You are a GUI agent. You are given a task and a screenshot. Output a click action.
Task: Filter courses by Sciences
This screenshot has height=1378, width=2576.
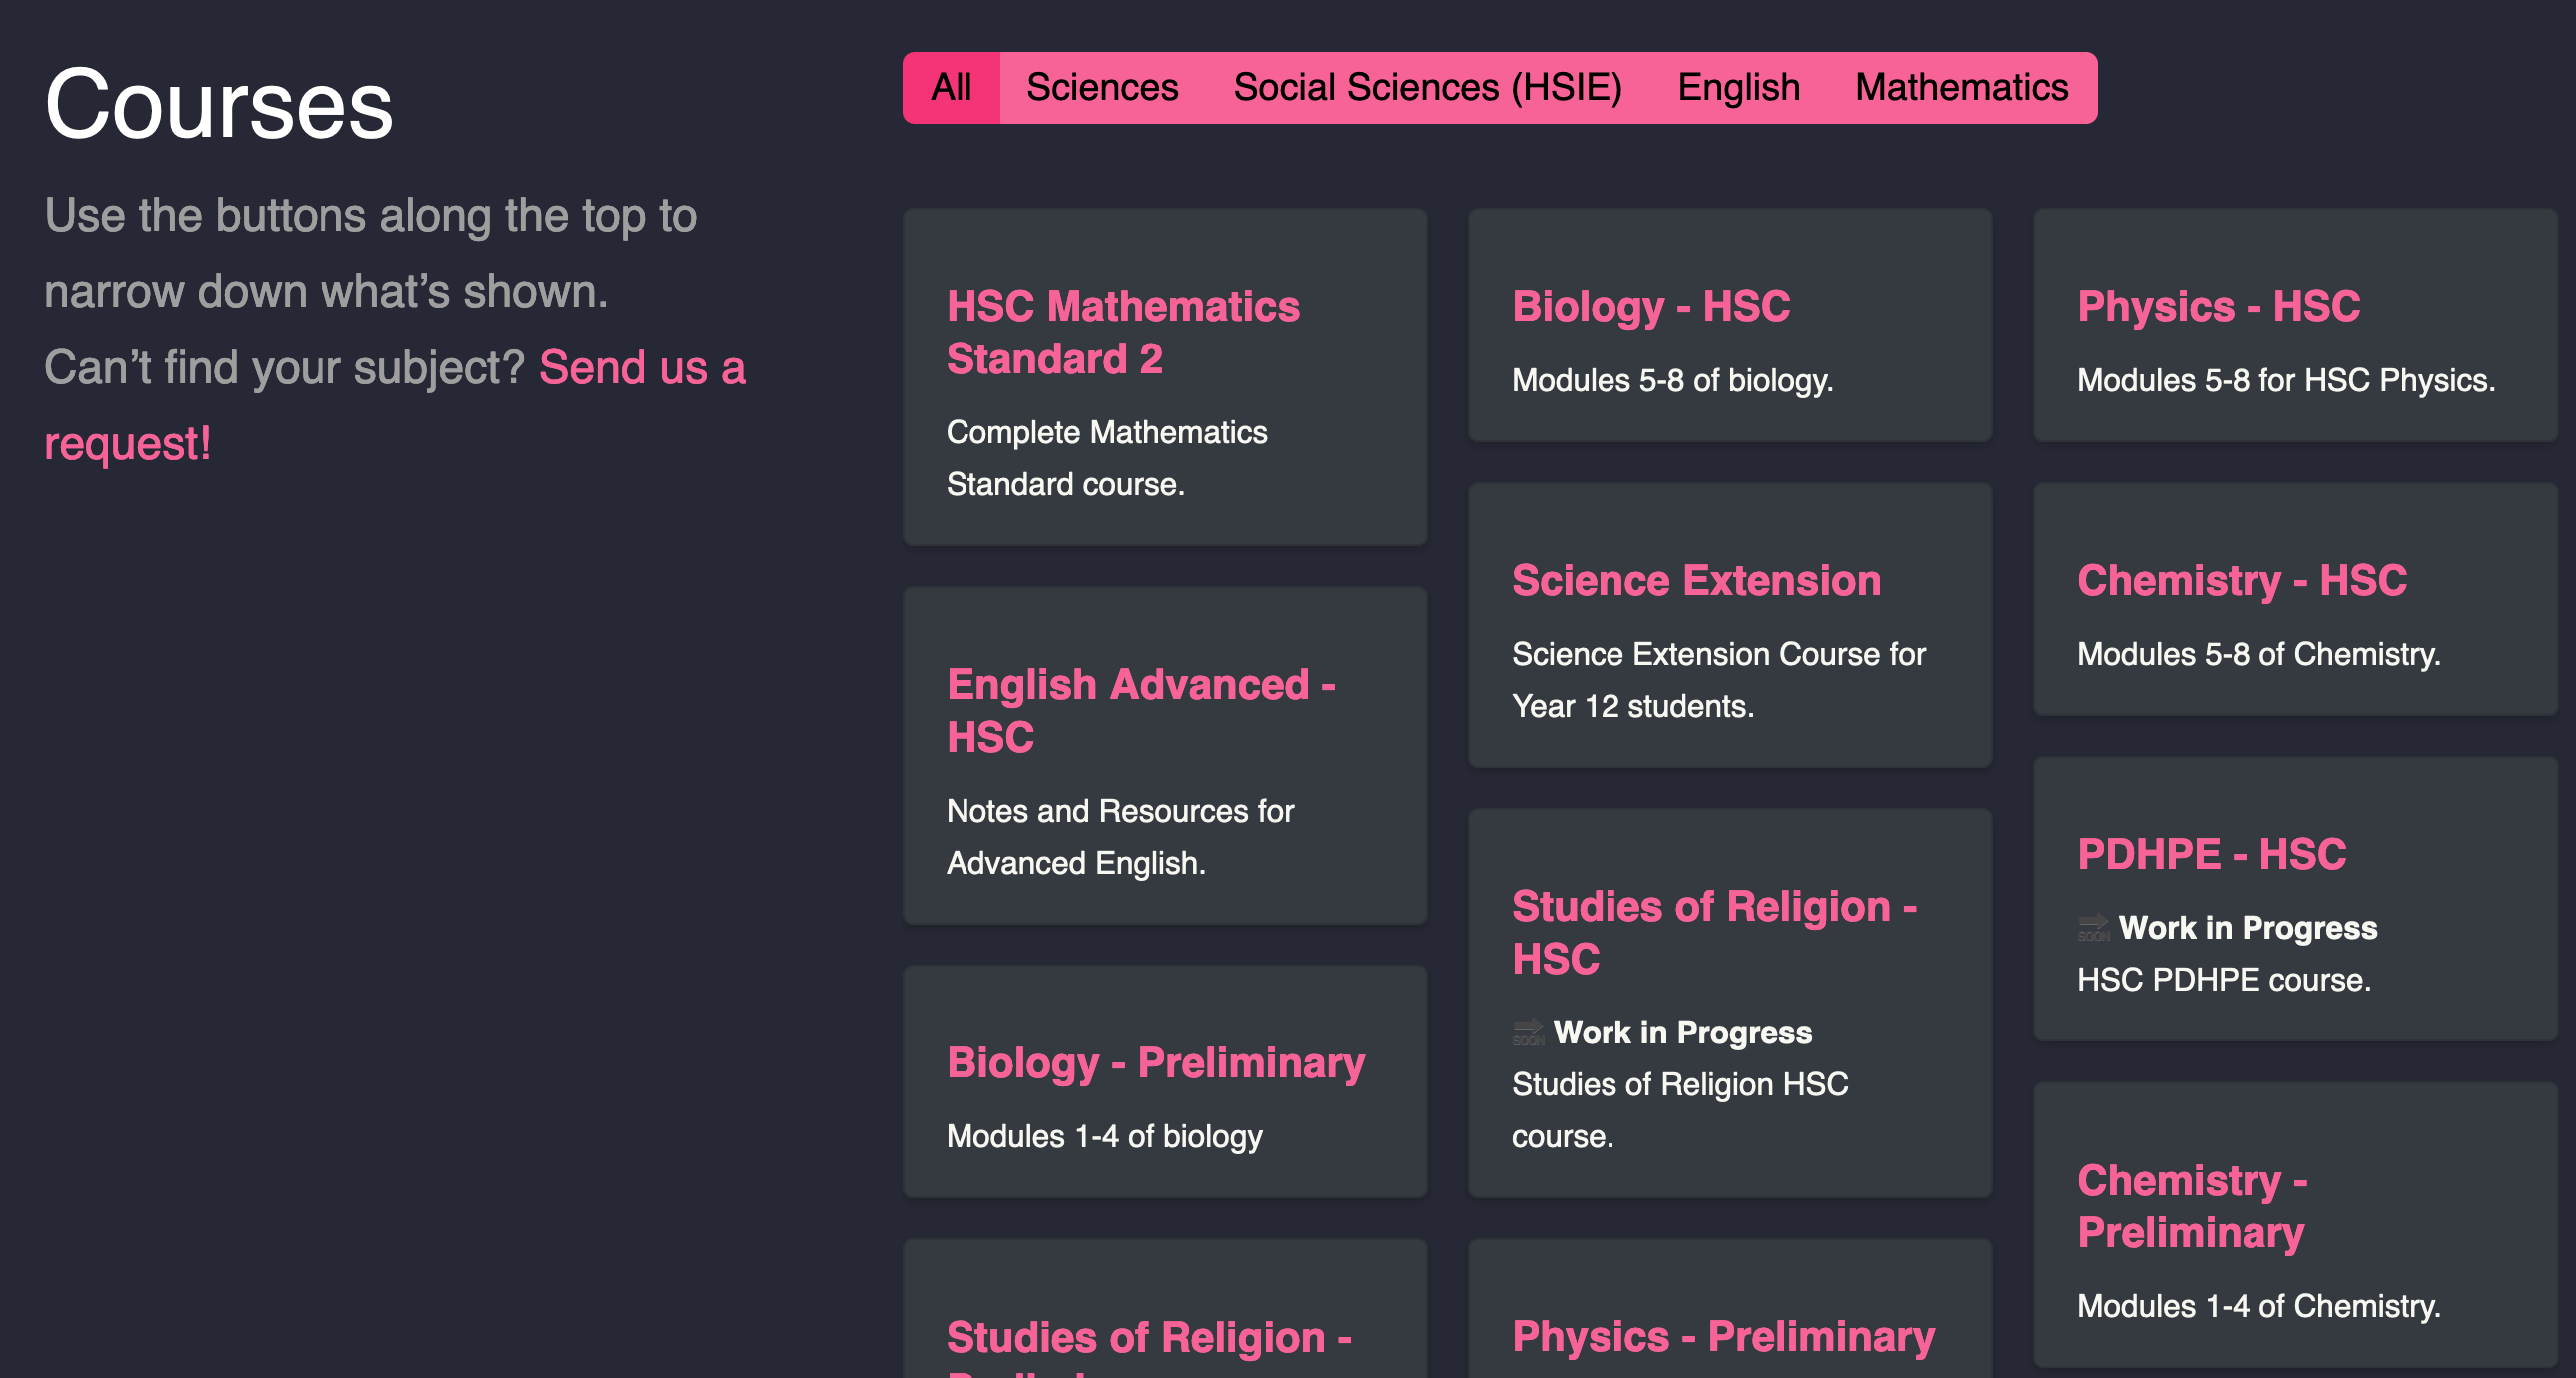point(1102,88)
